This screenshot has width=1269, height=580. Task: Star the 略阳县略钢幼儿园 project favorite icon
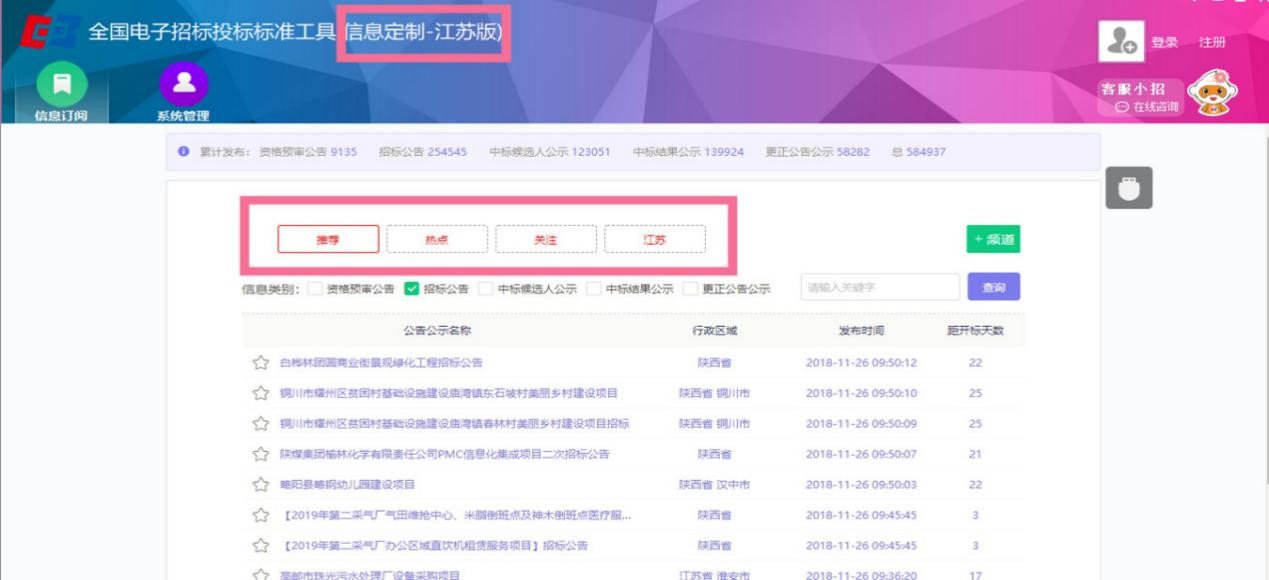coord(257,482)
